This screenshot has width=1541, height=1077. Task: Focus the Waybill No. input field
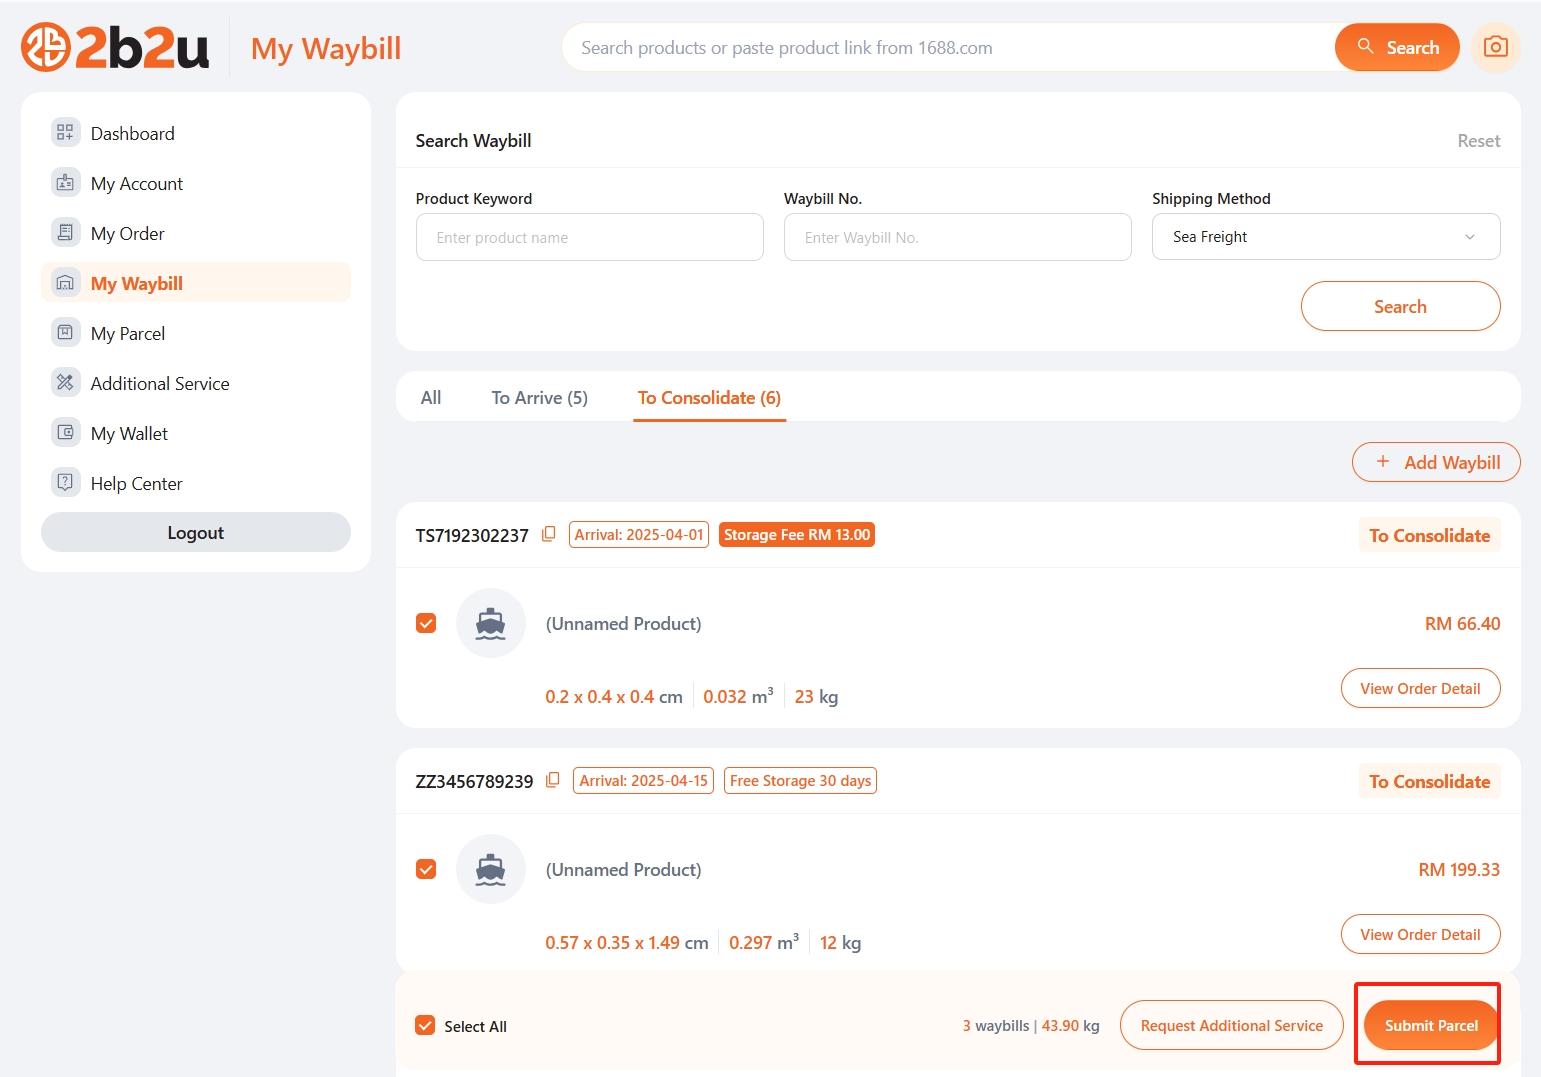[957, 237]
